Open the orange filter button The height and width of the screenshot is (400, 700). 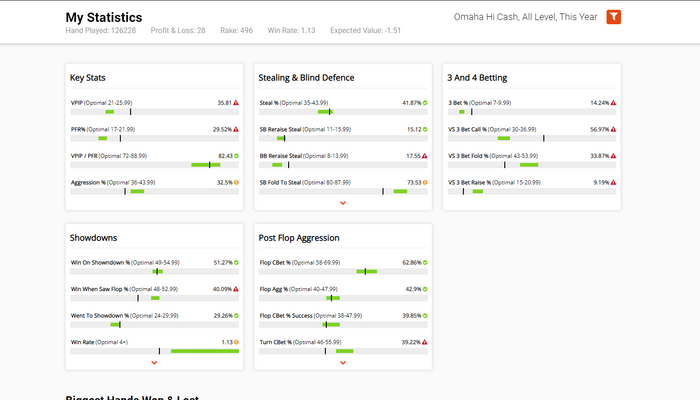tap(613, 17)
